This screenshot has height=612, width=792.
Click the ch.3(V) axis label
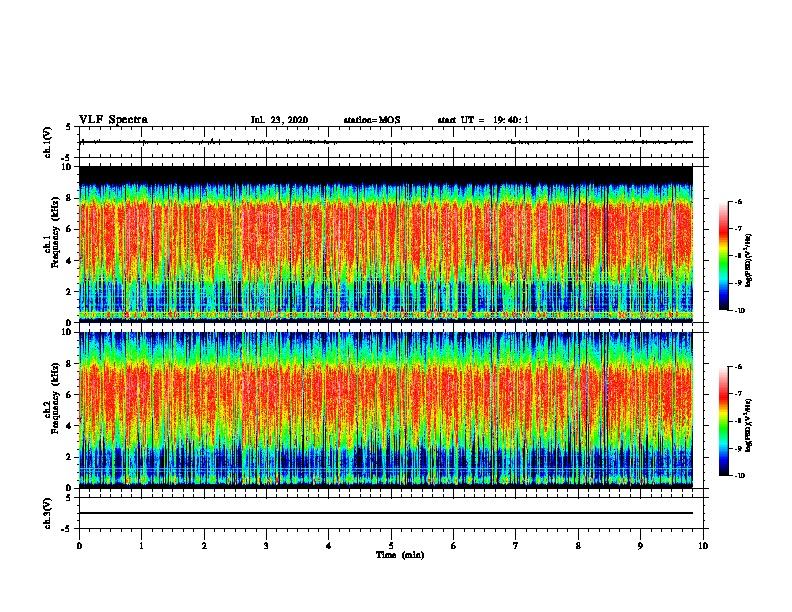47,514
